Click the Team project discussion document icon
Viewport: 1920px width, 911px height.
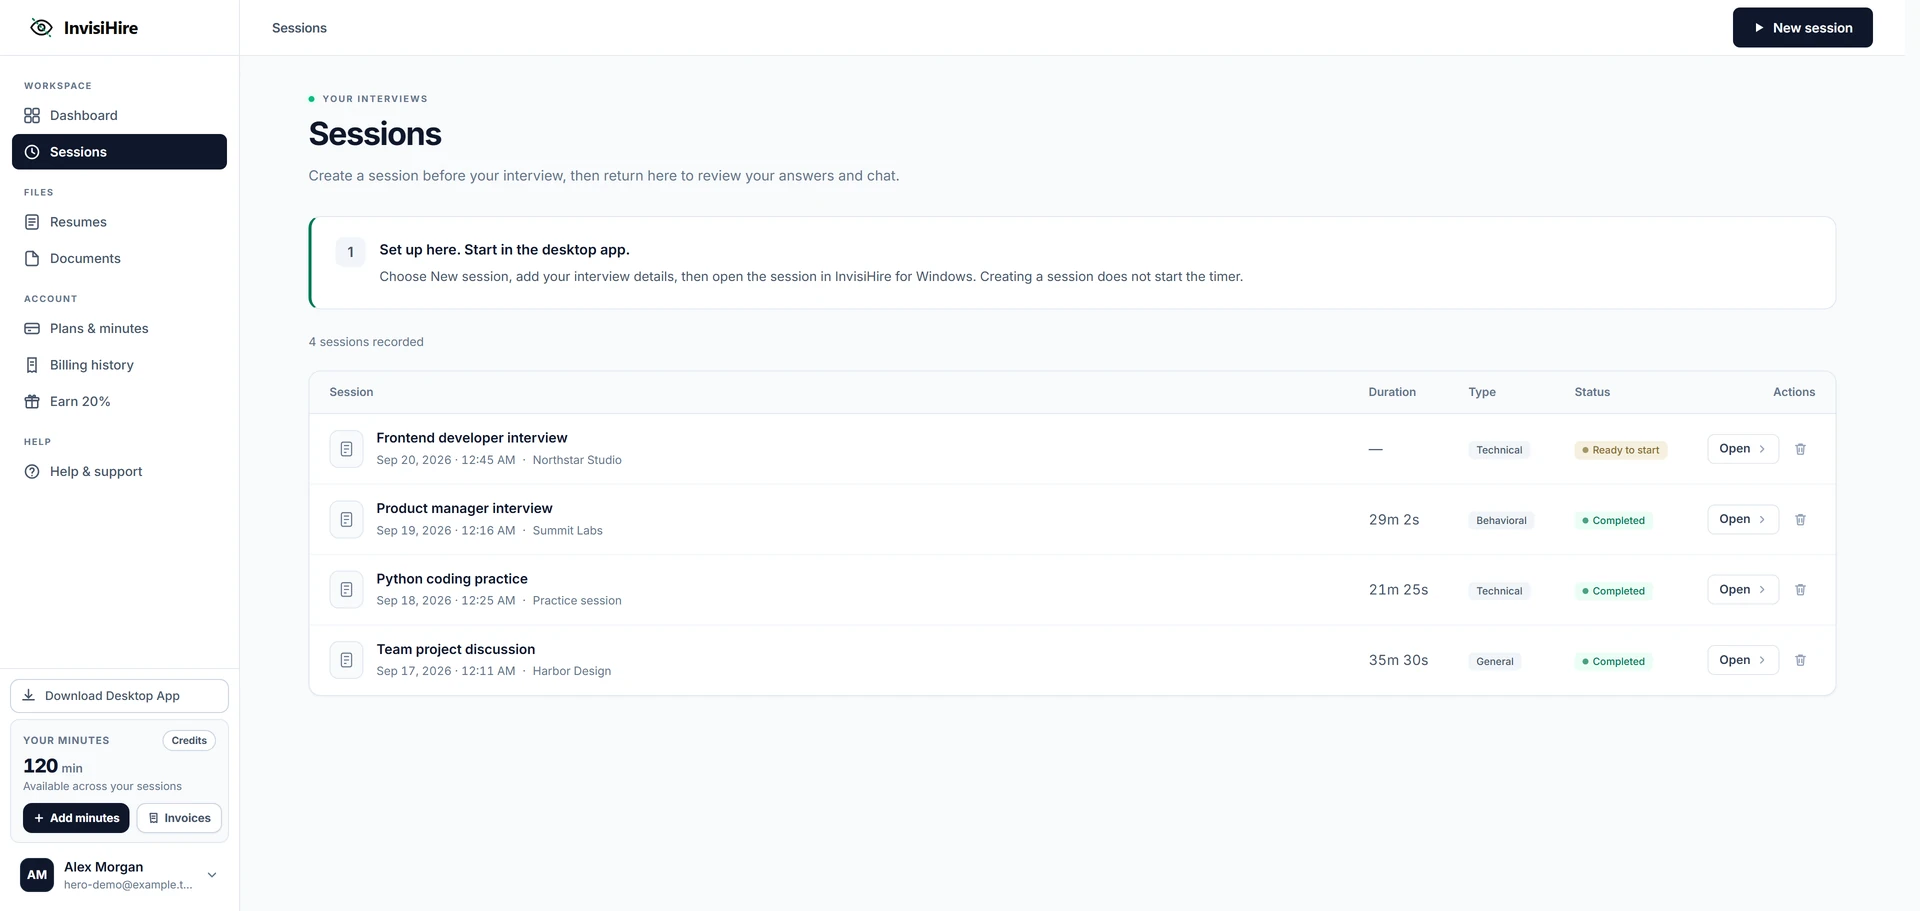click(x=346, y=660)
